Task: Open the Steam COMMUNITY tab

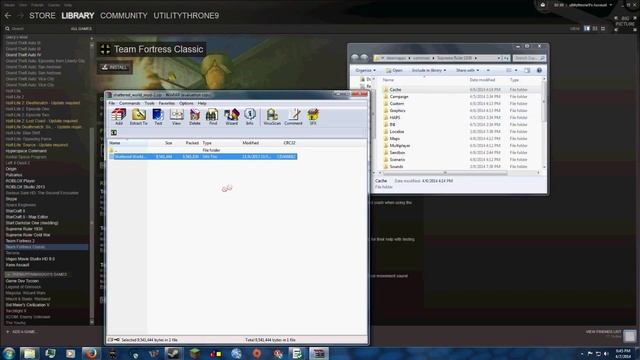Action: (124, 16)
